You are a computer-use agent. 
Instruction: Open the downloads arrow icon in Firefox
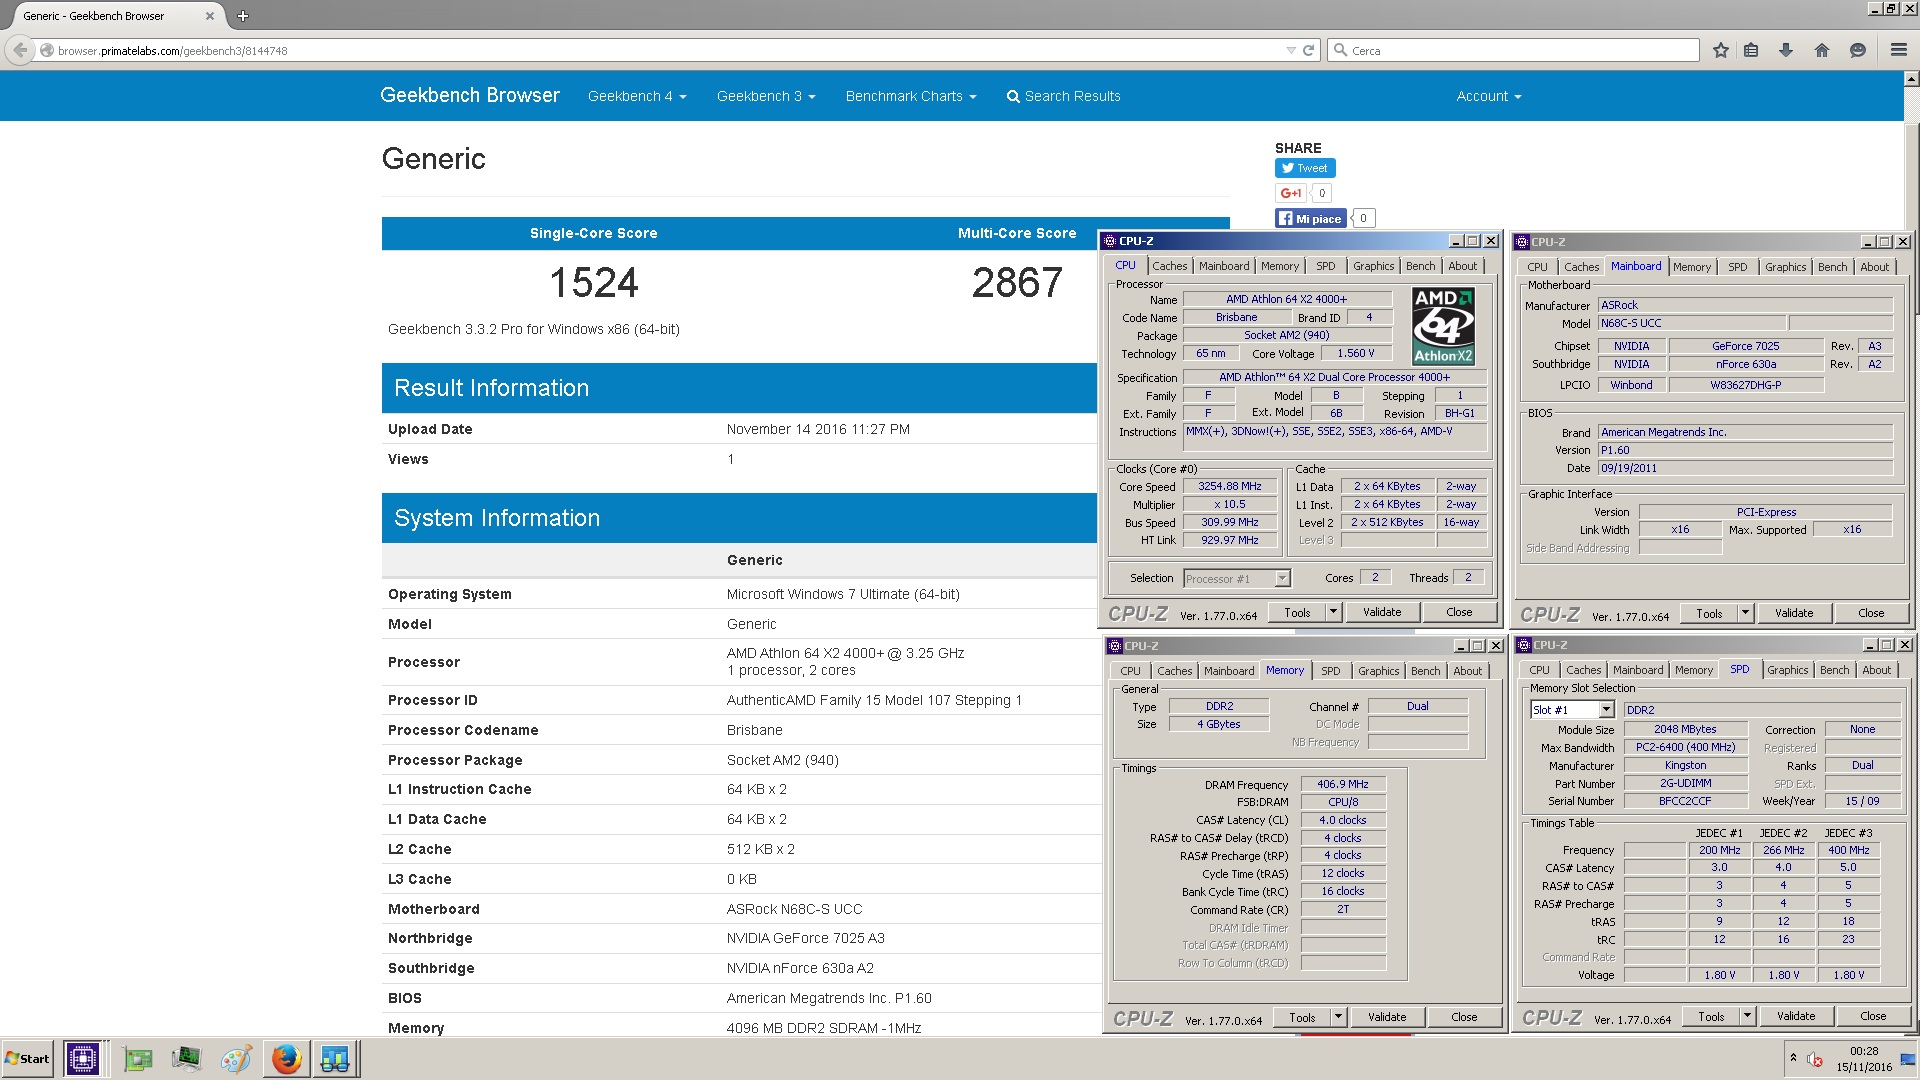point(1786,50)
